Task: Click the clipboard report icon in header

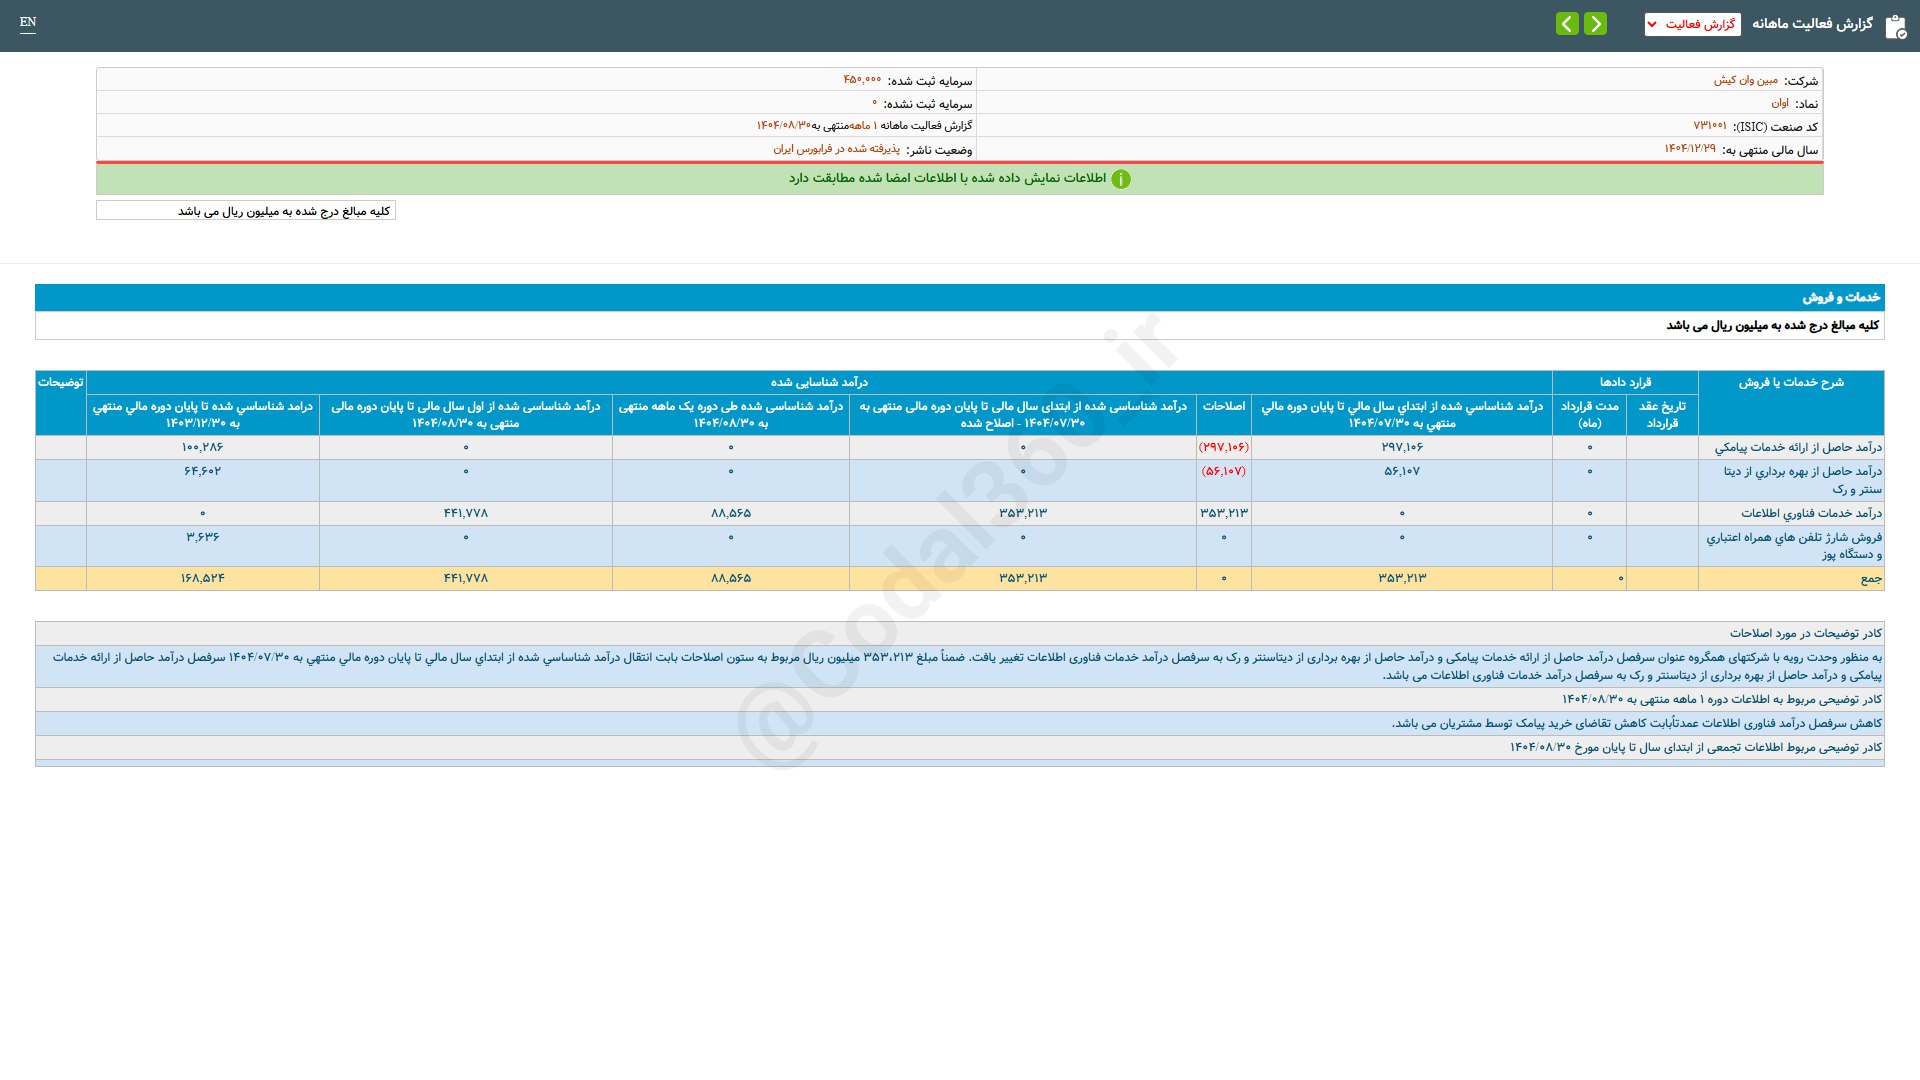Action: 1895,26
